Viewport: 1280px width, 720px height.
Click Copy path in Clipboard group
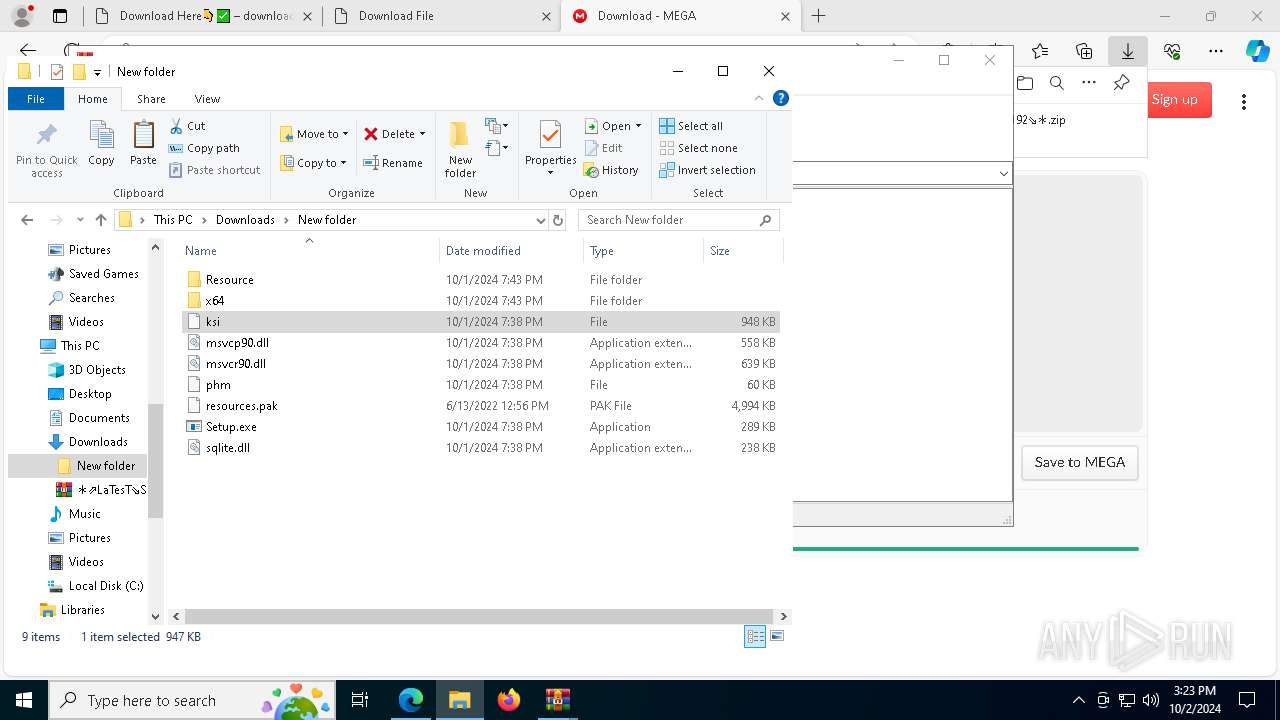[x=204, y=148]
